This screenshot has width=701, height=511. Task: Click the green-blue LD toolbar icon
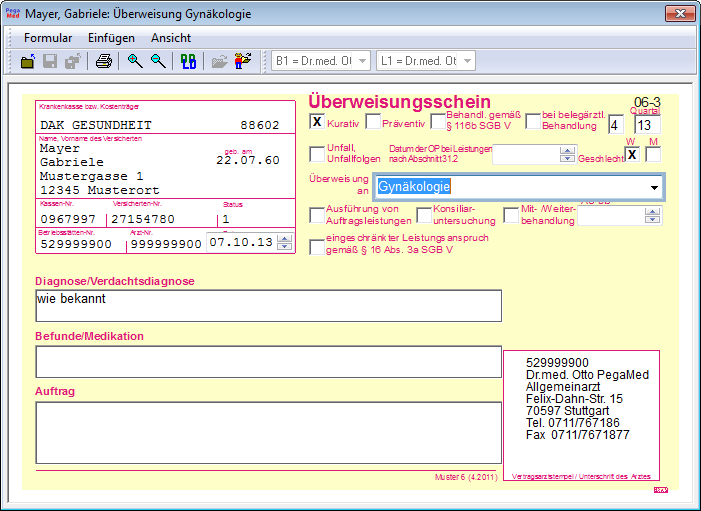[188, 61]
